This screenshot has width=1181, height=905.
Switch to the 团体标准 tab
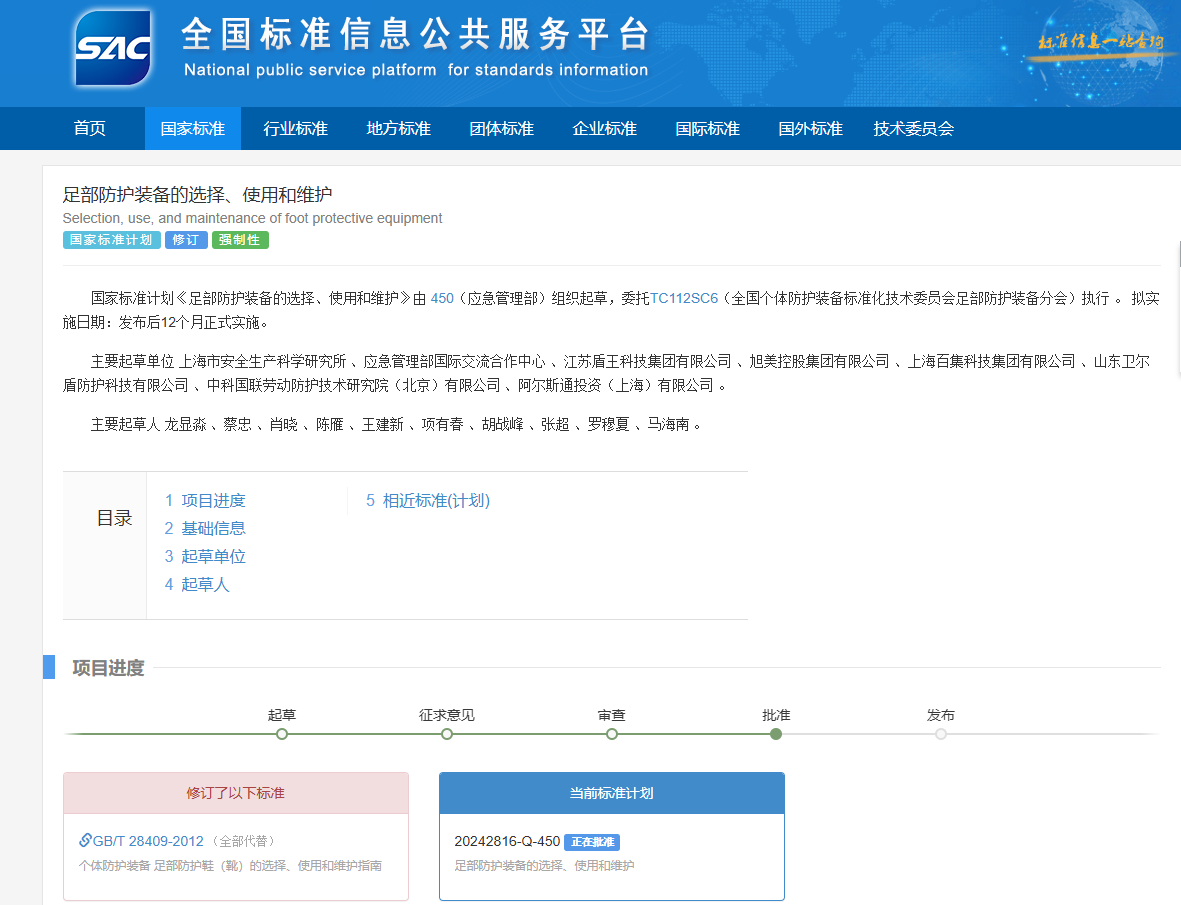[x=502, y=129]
